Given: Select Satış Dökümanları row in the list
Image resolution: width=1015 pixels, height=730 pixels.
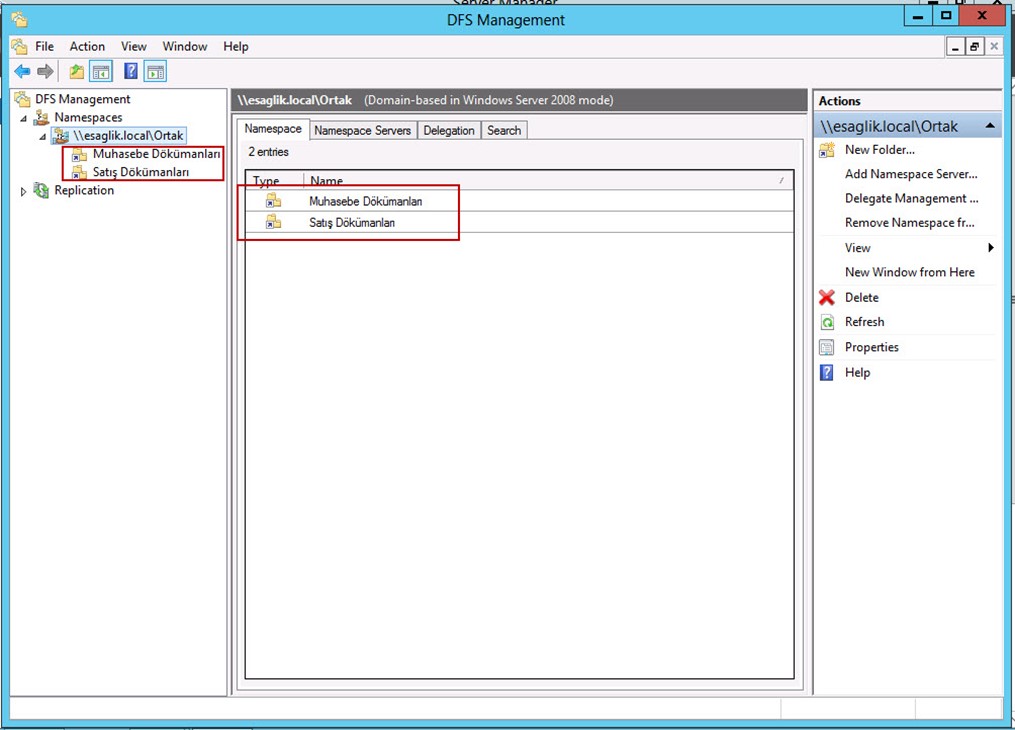Looking at the screenshot, I should (x=519, y=223).
